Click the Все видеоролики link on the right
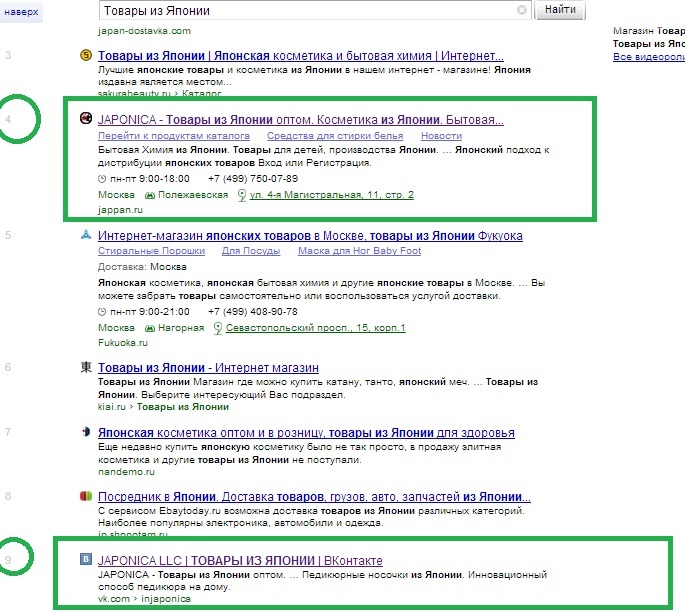This screenshot has width=685, height=612. click(649, 57)
